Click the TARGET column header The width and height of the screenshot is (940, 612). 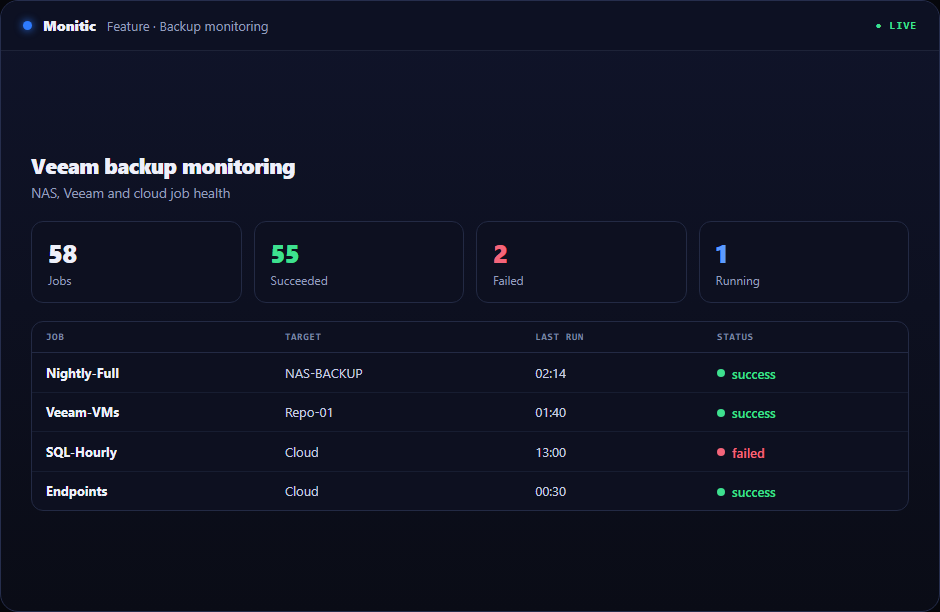pyautogui.click(x=303, y=337)
